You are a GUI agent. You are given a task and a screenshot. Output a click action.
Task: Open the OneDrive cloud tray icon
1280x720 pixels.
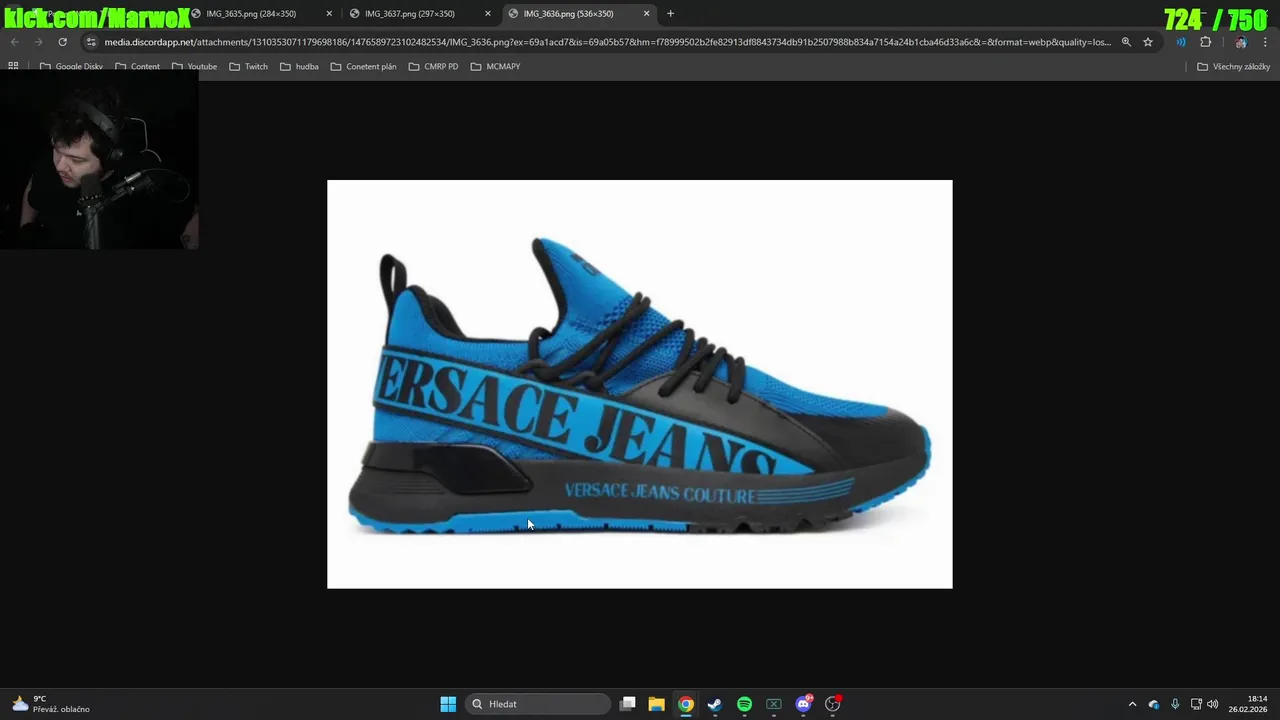pyautogui.click(x=1154, y=704)
